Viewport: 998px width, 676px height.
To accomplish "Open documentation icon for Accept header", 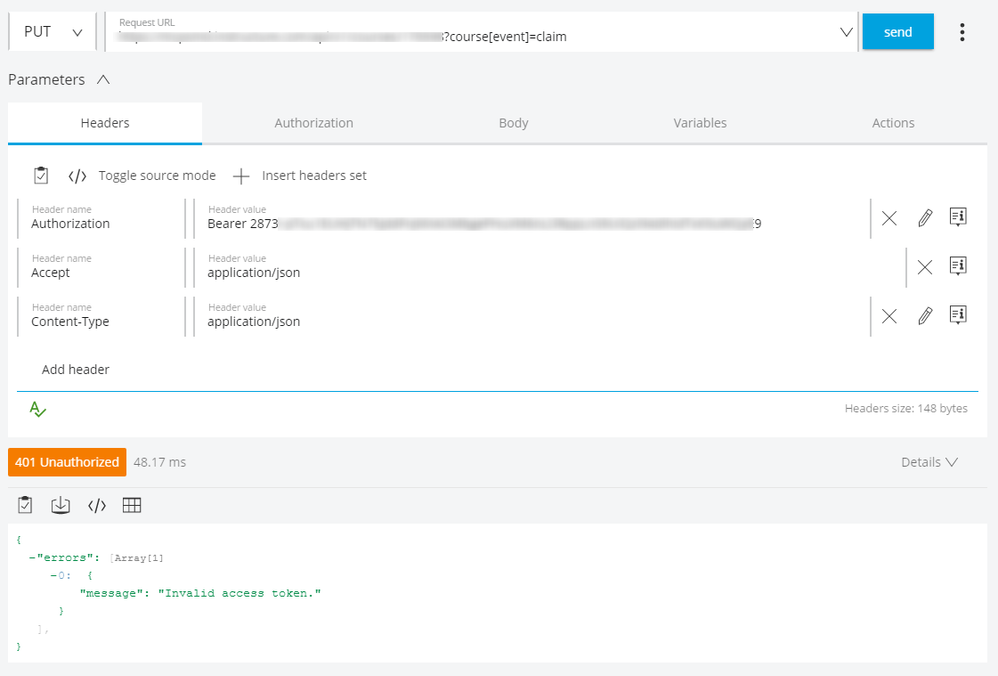I will pyautogui.click(x=958, y=267).
